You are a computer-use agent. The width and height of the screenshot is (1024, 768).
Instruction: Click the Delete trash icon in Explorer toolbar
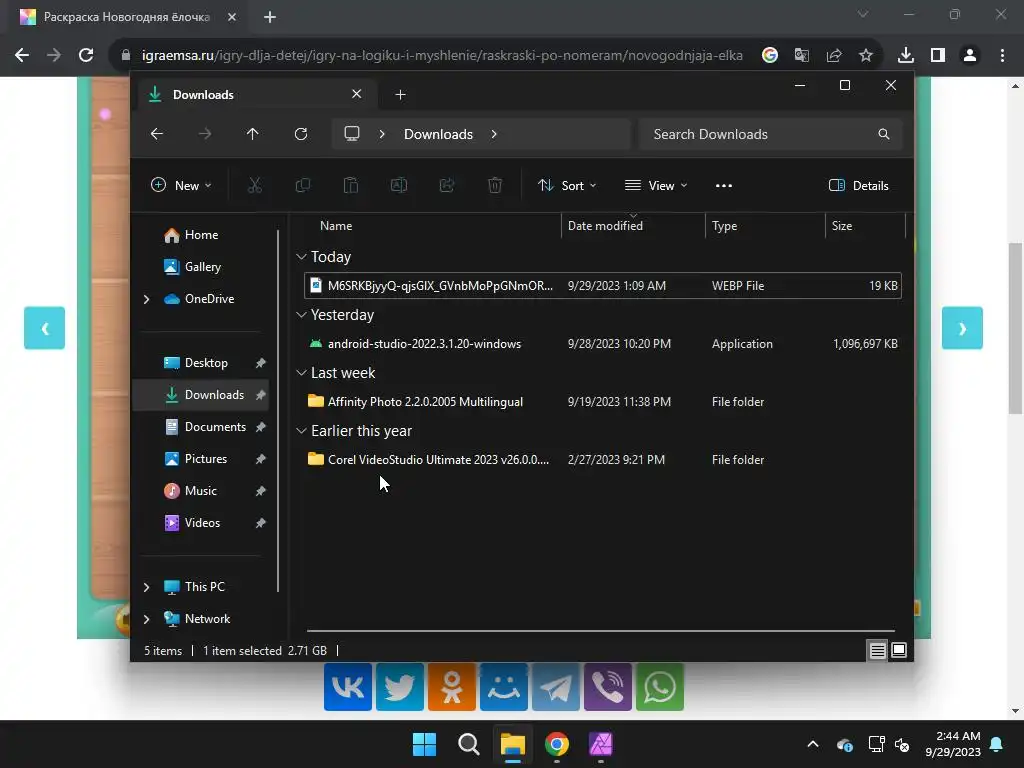pos(495,185)
